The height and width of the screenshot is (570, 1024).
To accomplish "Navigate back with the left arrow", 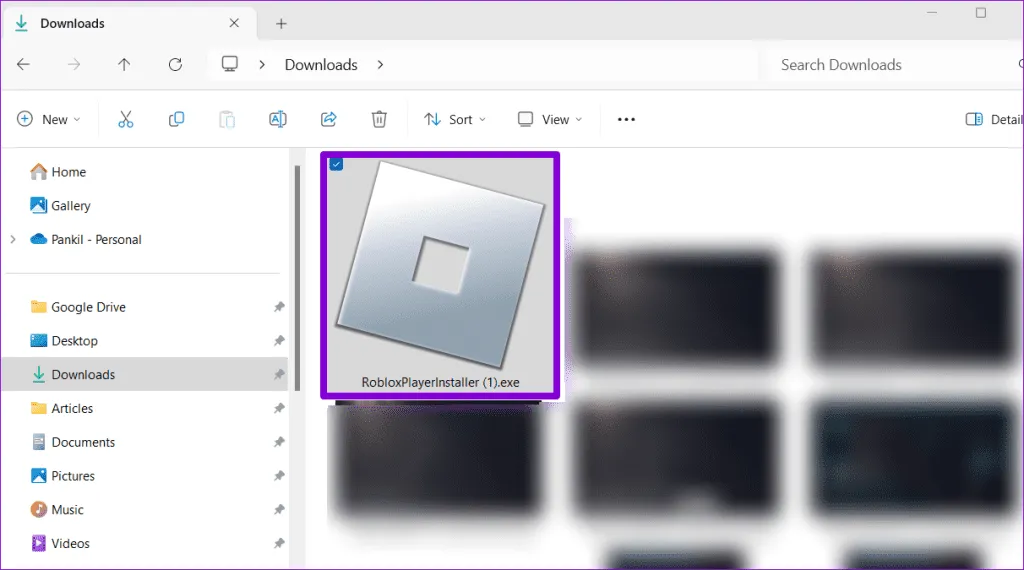I will [23, 65].
